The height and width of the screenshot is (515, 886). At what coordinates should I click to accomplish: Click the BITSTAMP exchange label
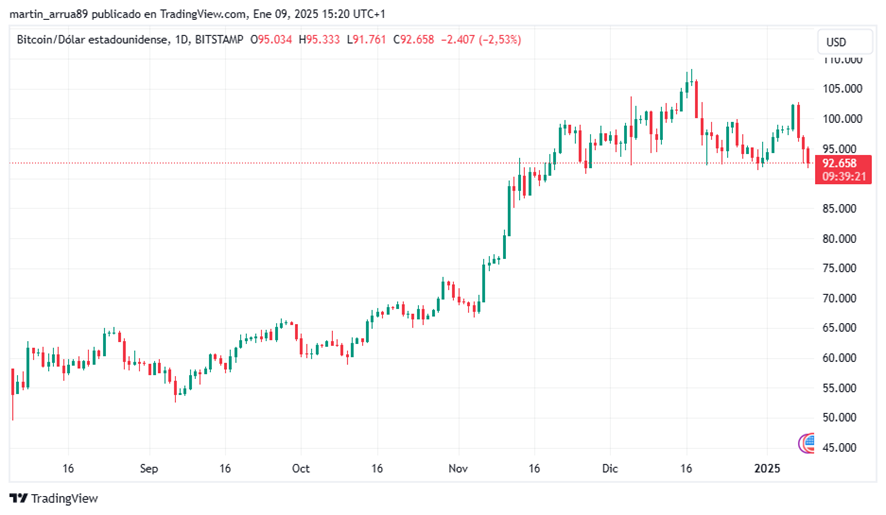219,40
